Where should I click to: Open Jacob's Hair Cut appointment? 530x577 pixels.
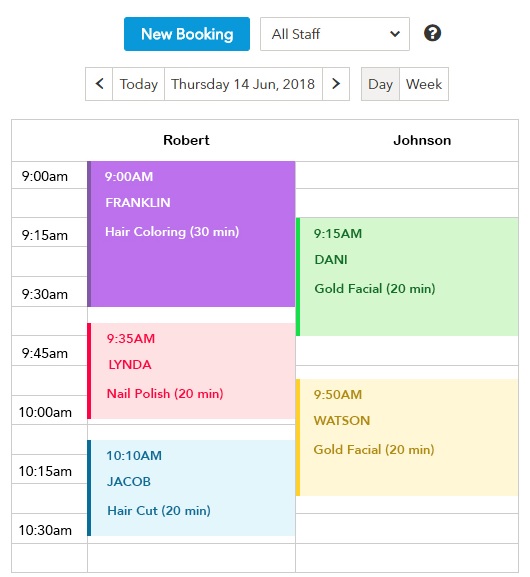point(191,488)
